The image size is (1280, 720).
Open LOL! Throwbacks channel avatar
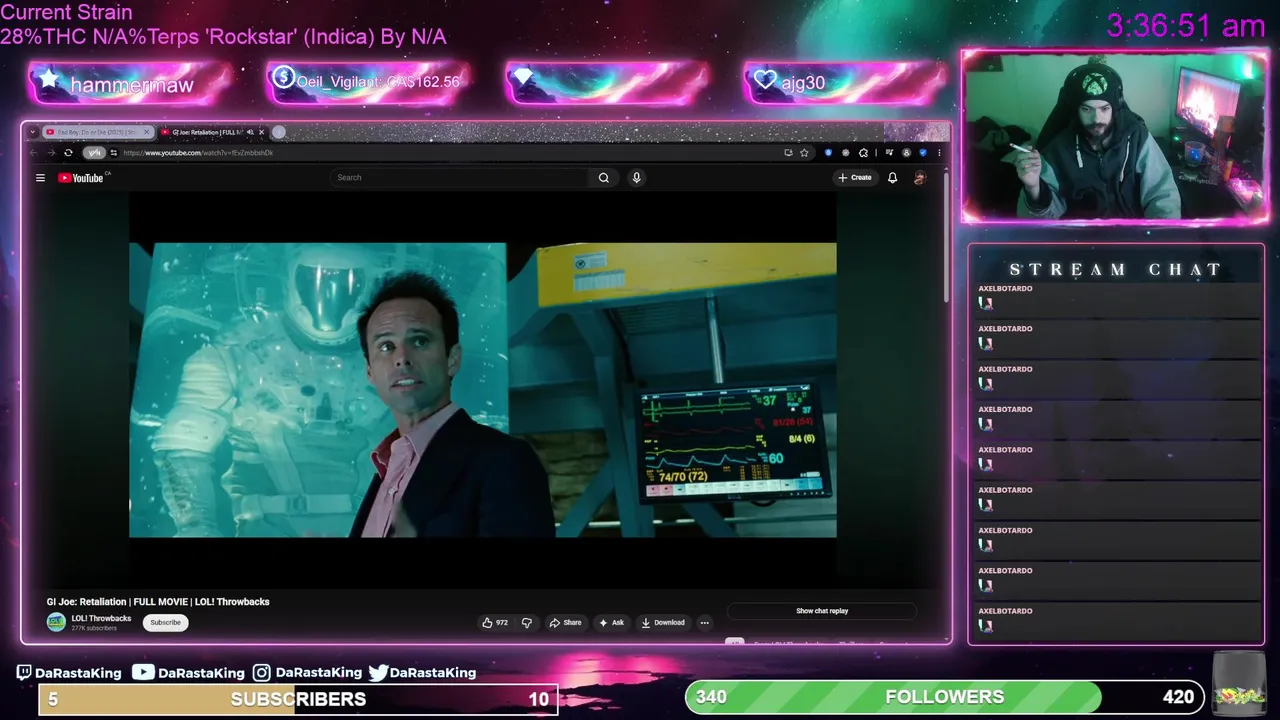(x=56, y=622)
